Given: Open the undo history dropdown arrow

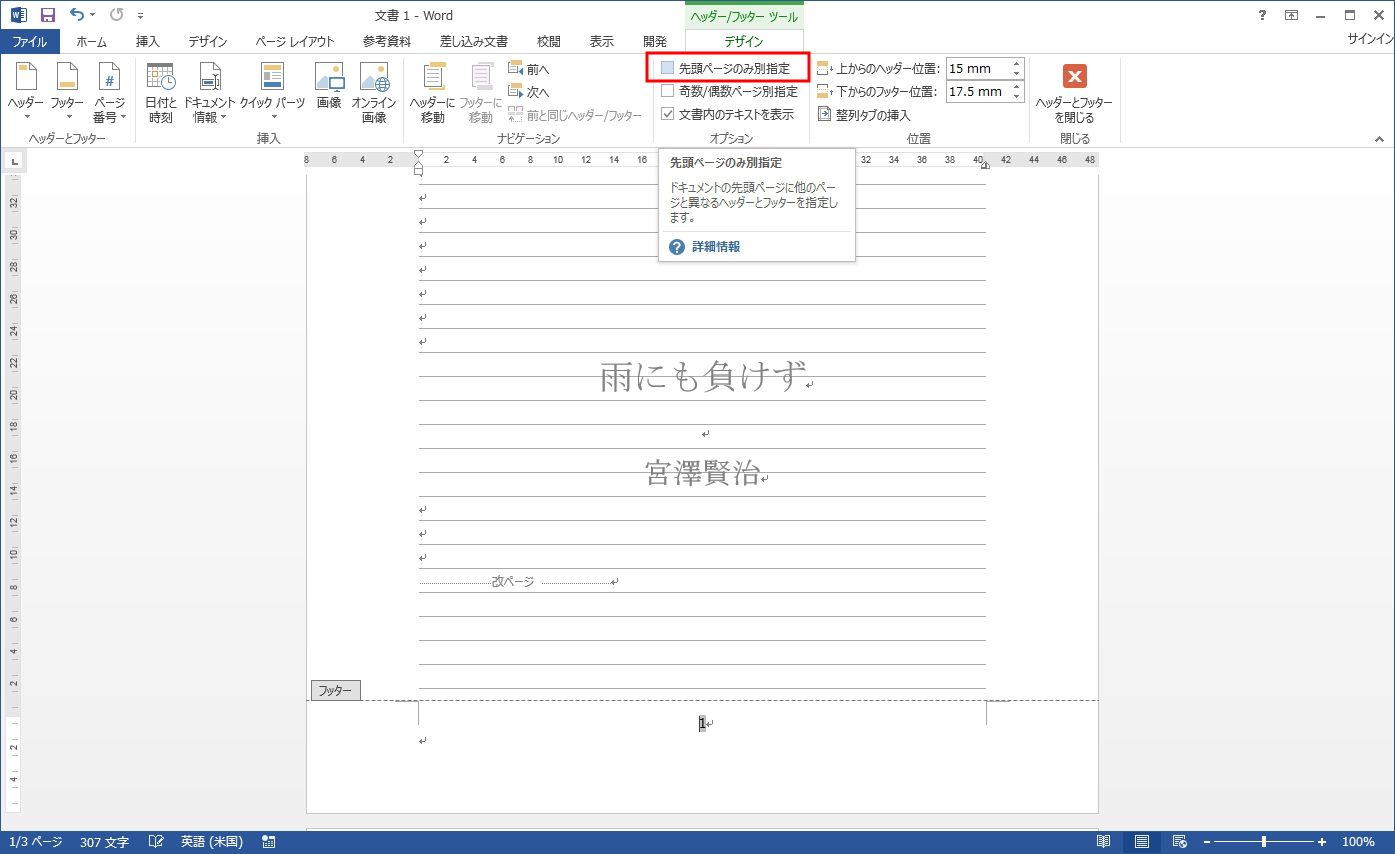Looking at the screenshot, I should point(93,15).
